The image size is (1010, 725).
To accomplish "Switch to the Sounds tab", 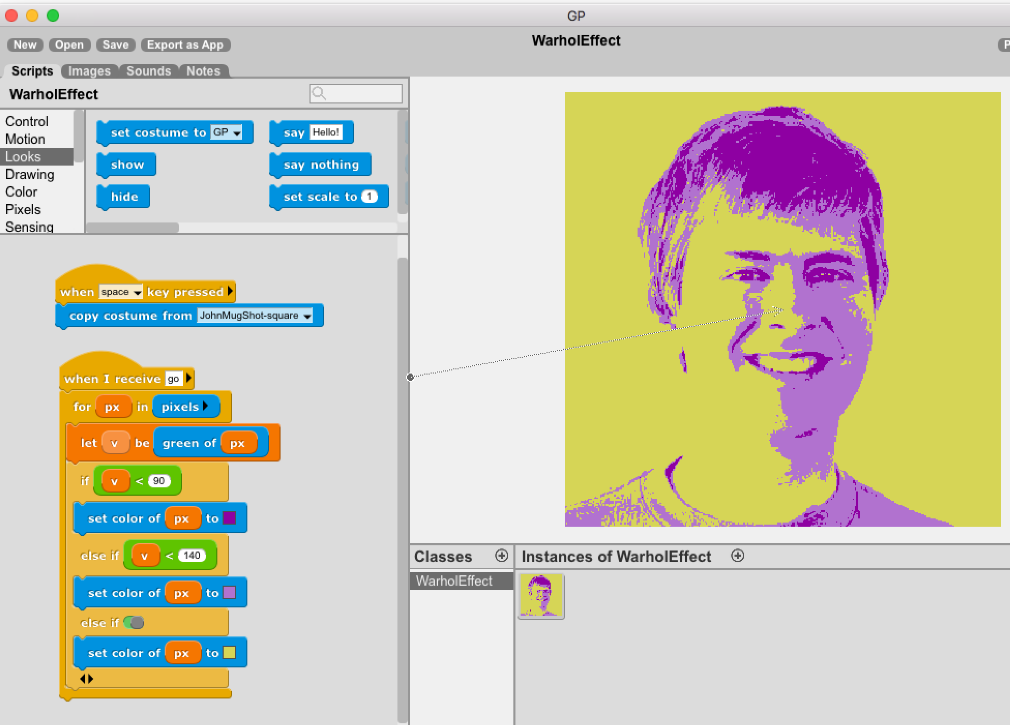I will click(148, 71).
